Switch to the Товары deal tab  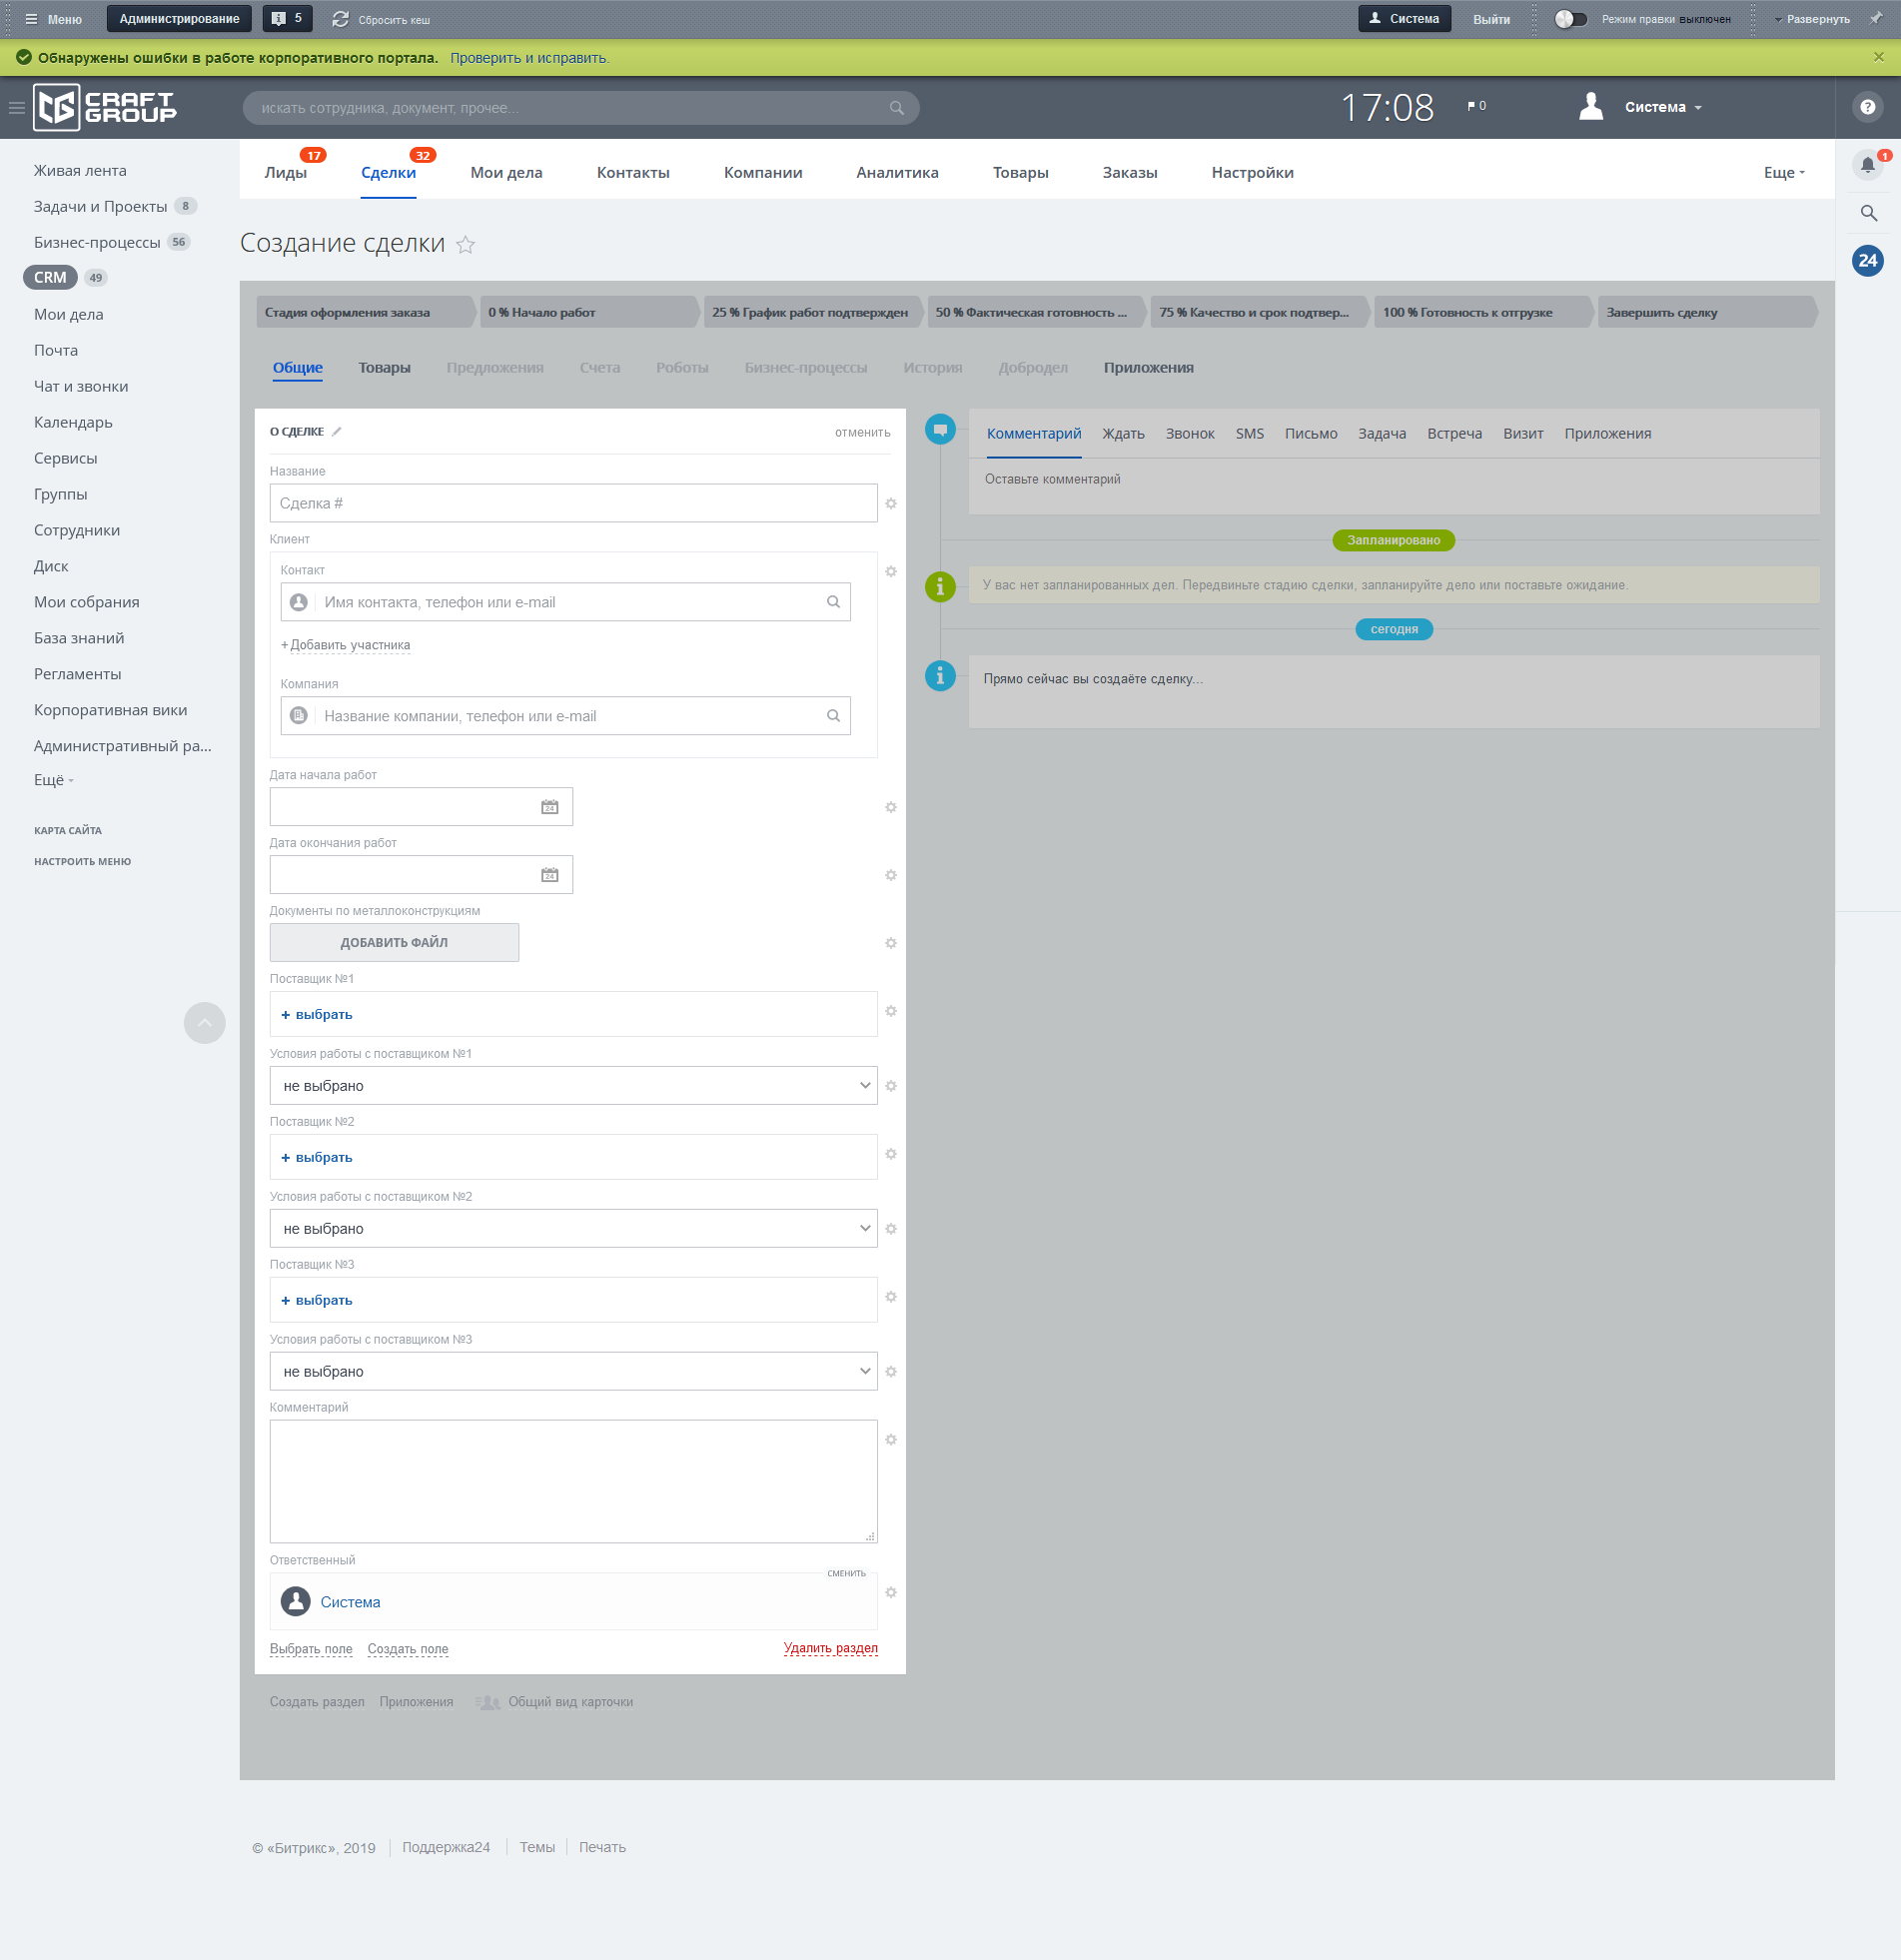point(384,368)
